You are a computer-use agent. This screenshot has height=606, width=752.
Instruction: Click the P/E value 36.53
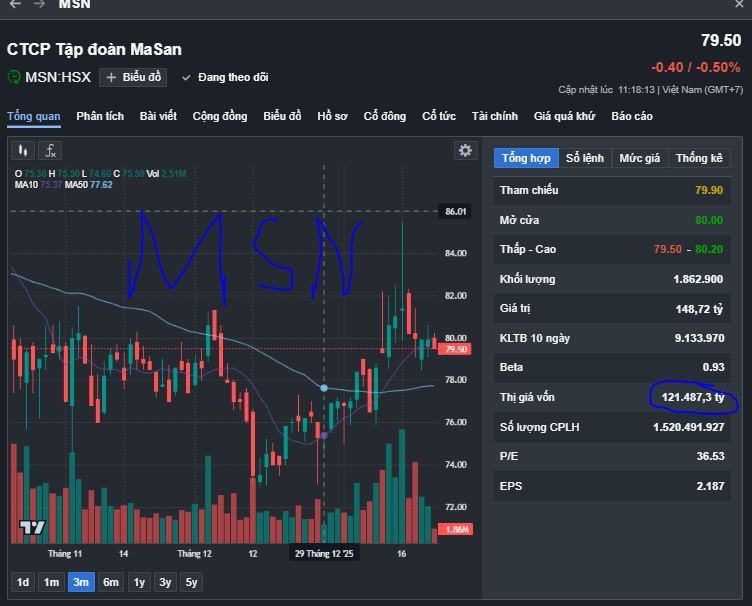pyautogui.click(x=710, y=456)
